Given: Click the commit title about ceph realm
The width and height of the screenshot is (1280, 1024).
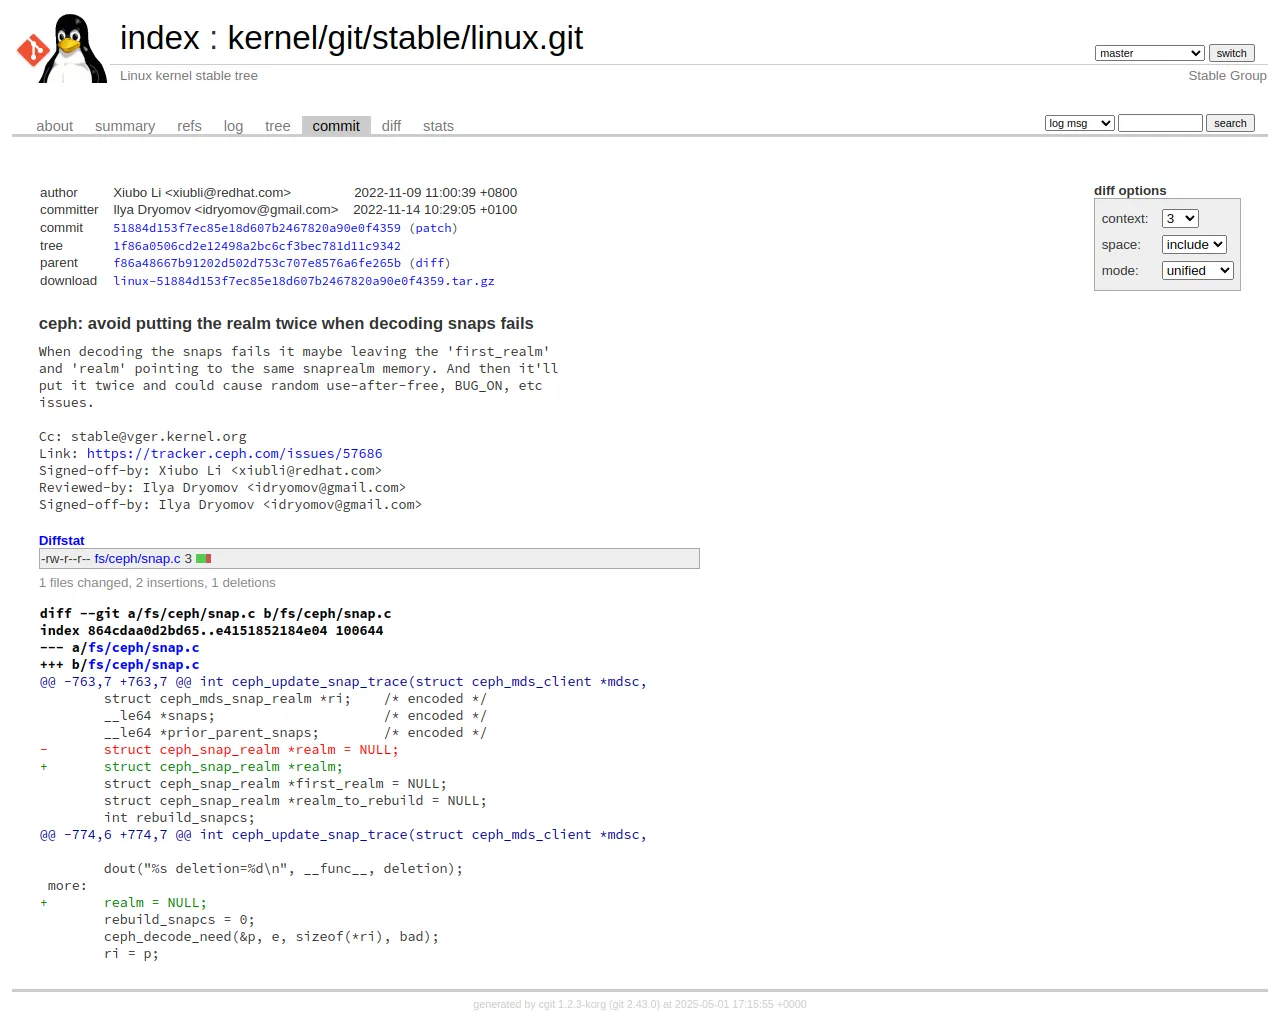Looking at the screenshot, I should click(286, 324).
